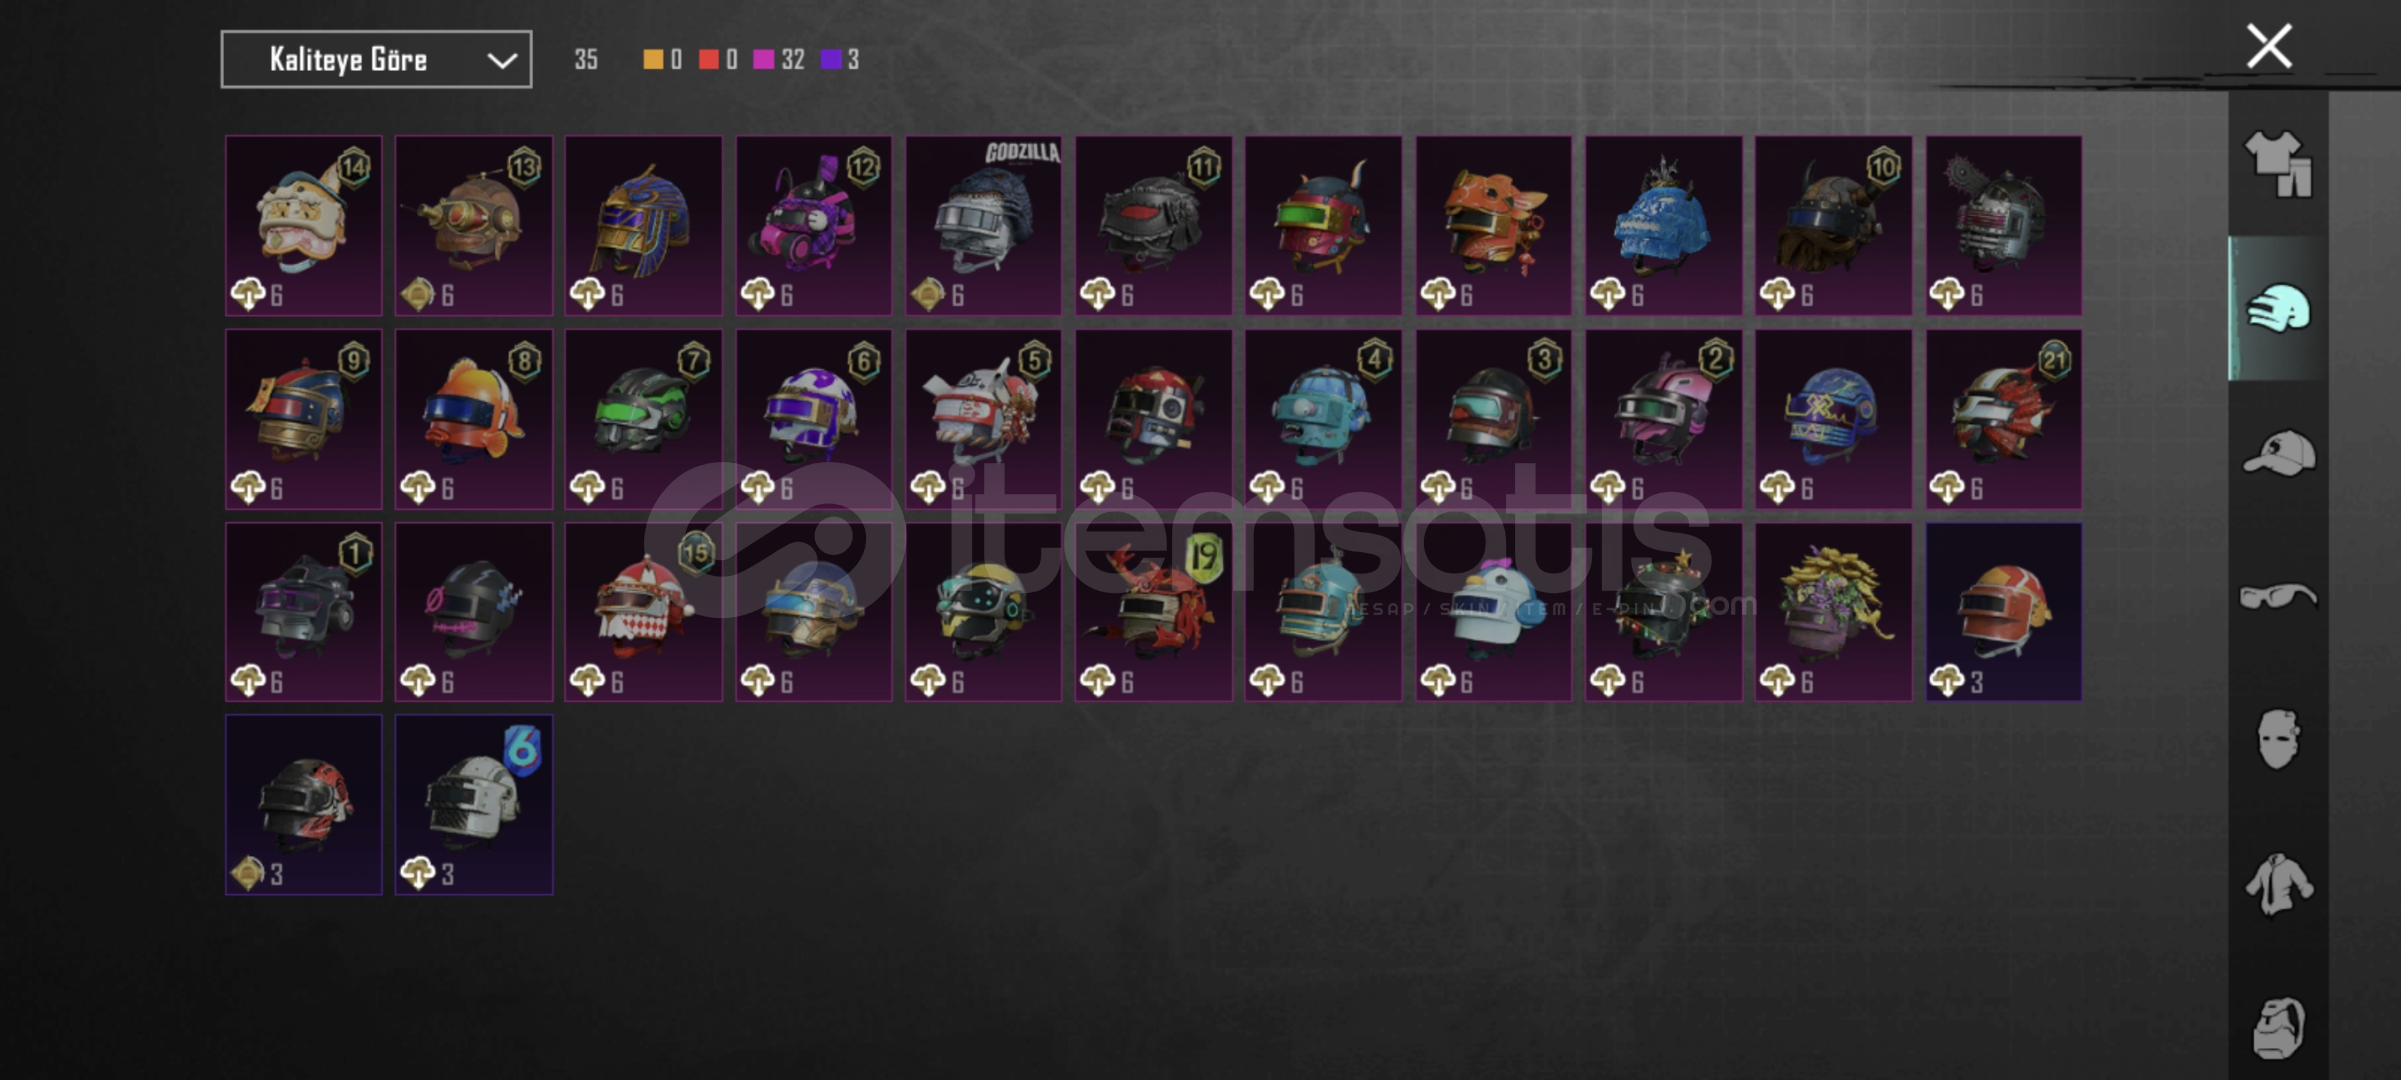Select the Godzilla helmet skin
2401x1080 pixels.
click(x=984, y=226)
